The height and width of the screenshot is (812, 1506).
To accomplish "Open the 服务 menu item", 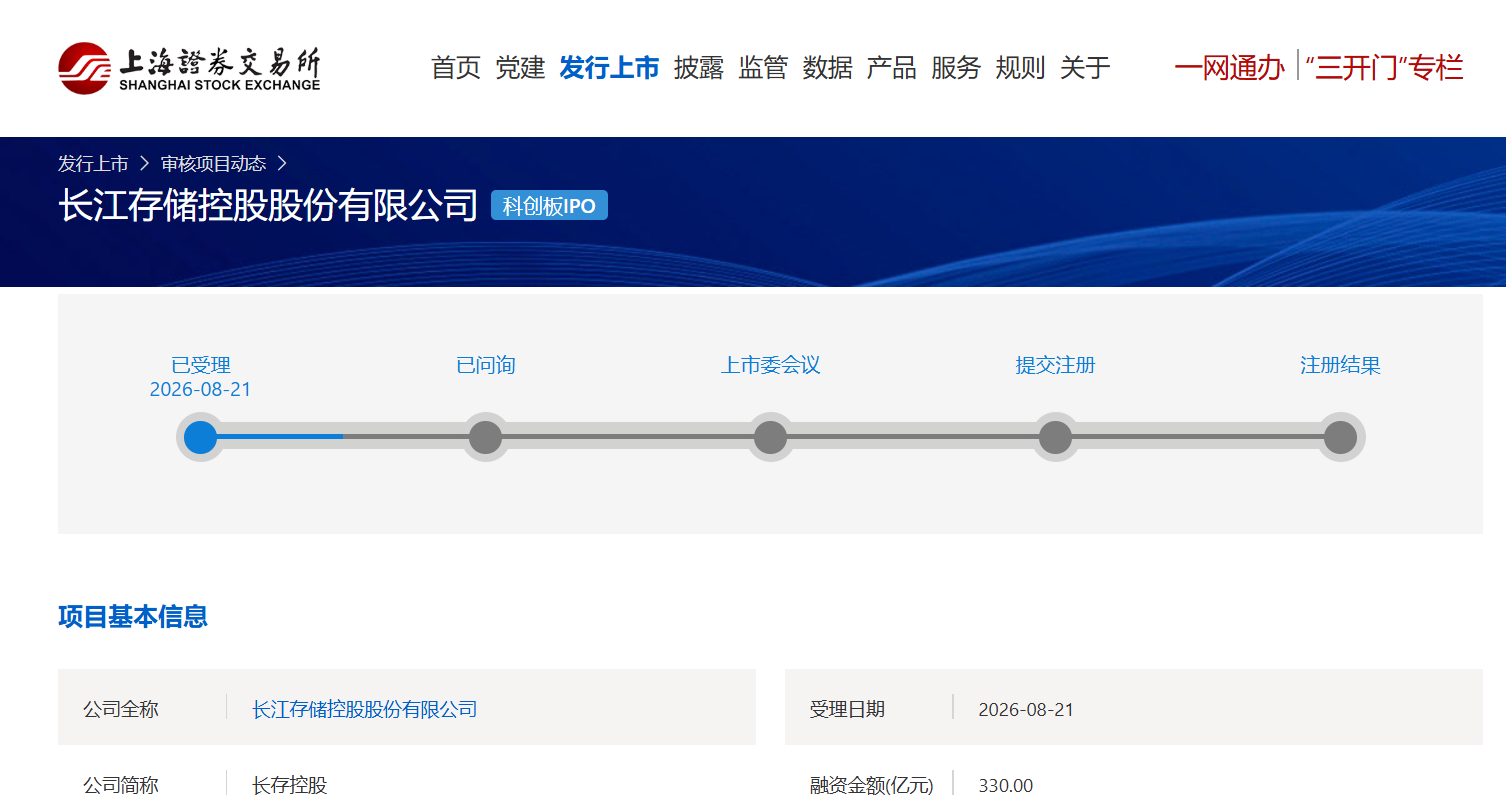I will 956,68.
